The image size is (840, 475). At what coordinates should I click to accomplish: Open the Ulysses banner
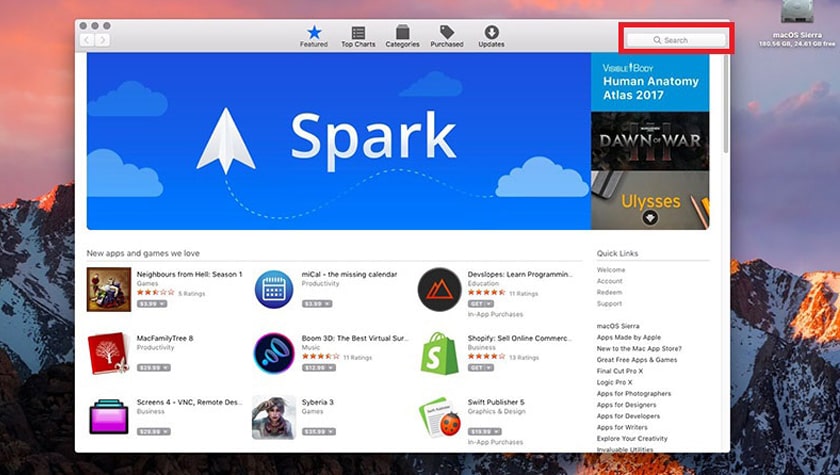click(650, 200)
